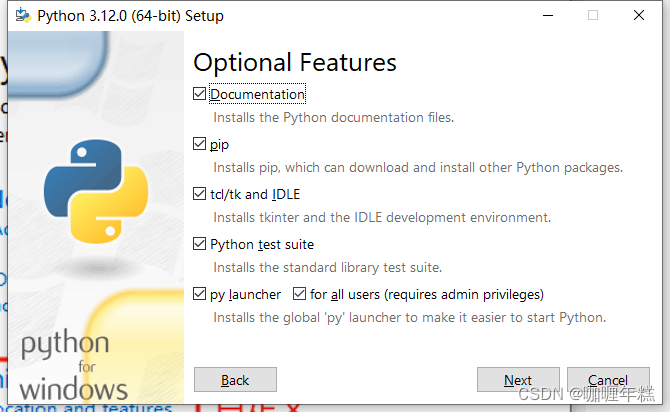Uncheck the py launcher checkbox

coord(200,294)
